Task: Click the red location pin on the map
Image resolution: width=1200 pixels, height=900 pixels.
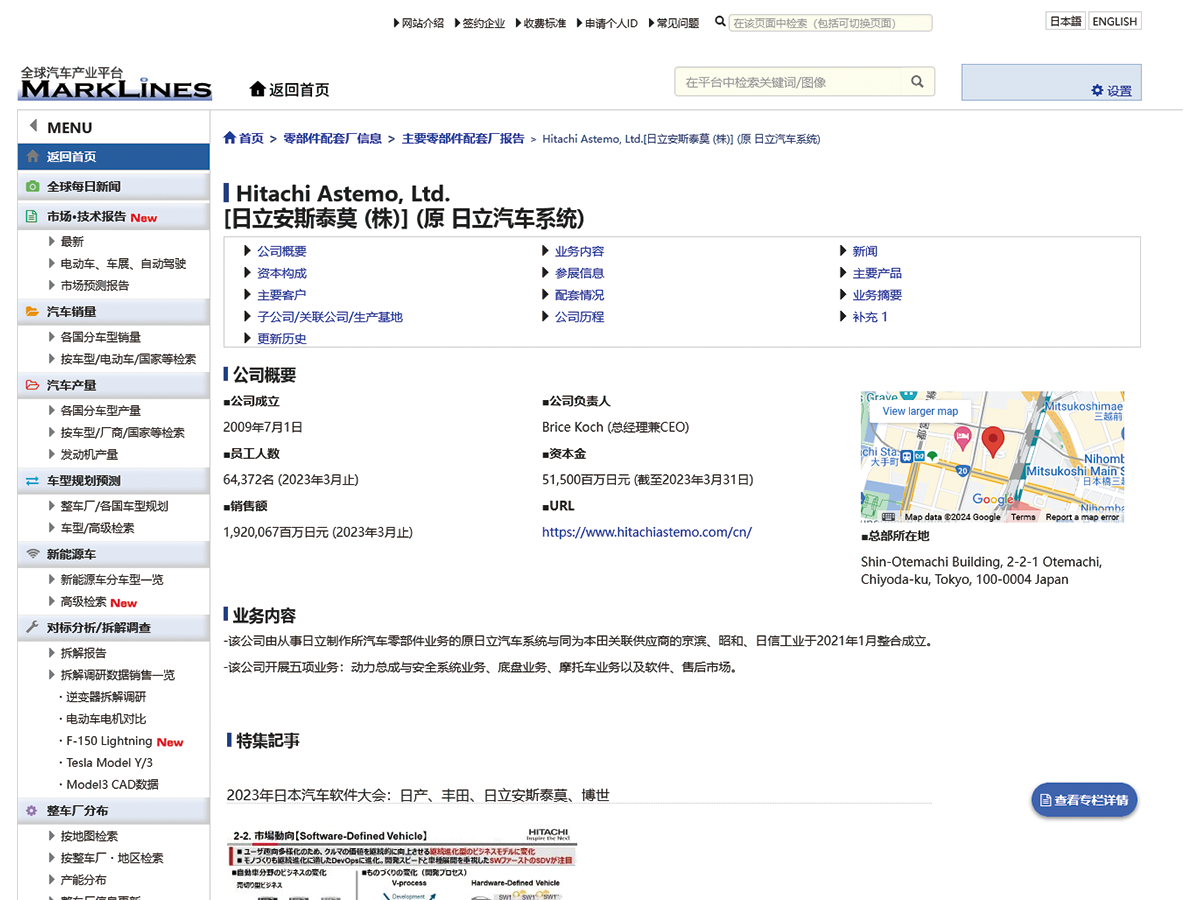Action: point(993,441)
